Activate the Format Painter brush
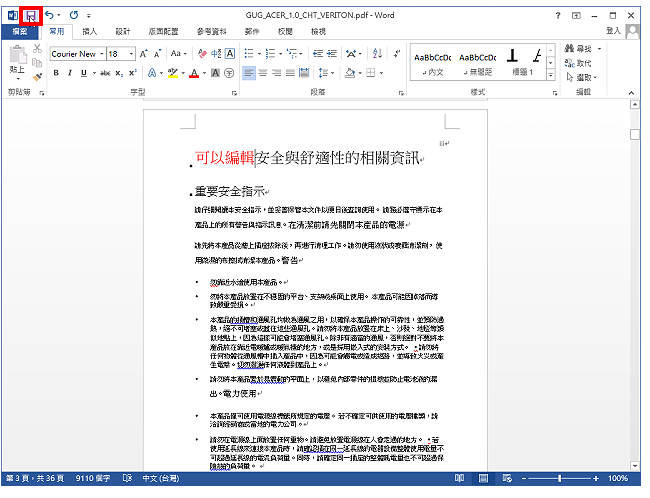650x498 pixels. pos(37,77)
